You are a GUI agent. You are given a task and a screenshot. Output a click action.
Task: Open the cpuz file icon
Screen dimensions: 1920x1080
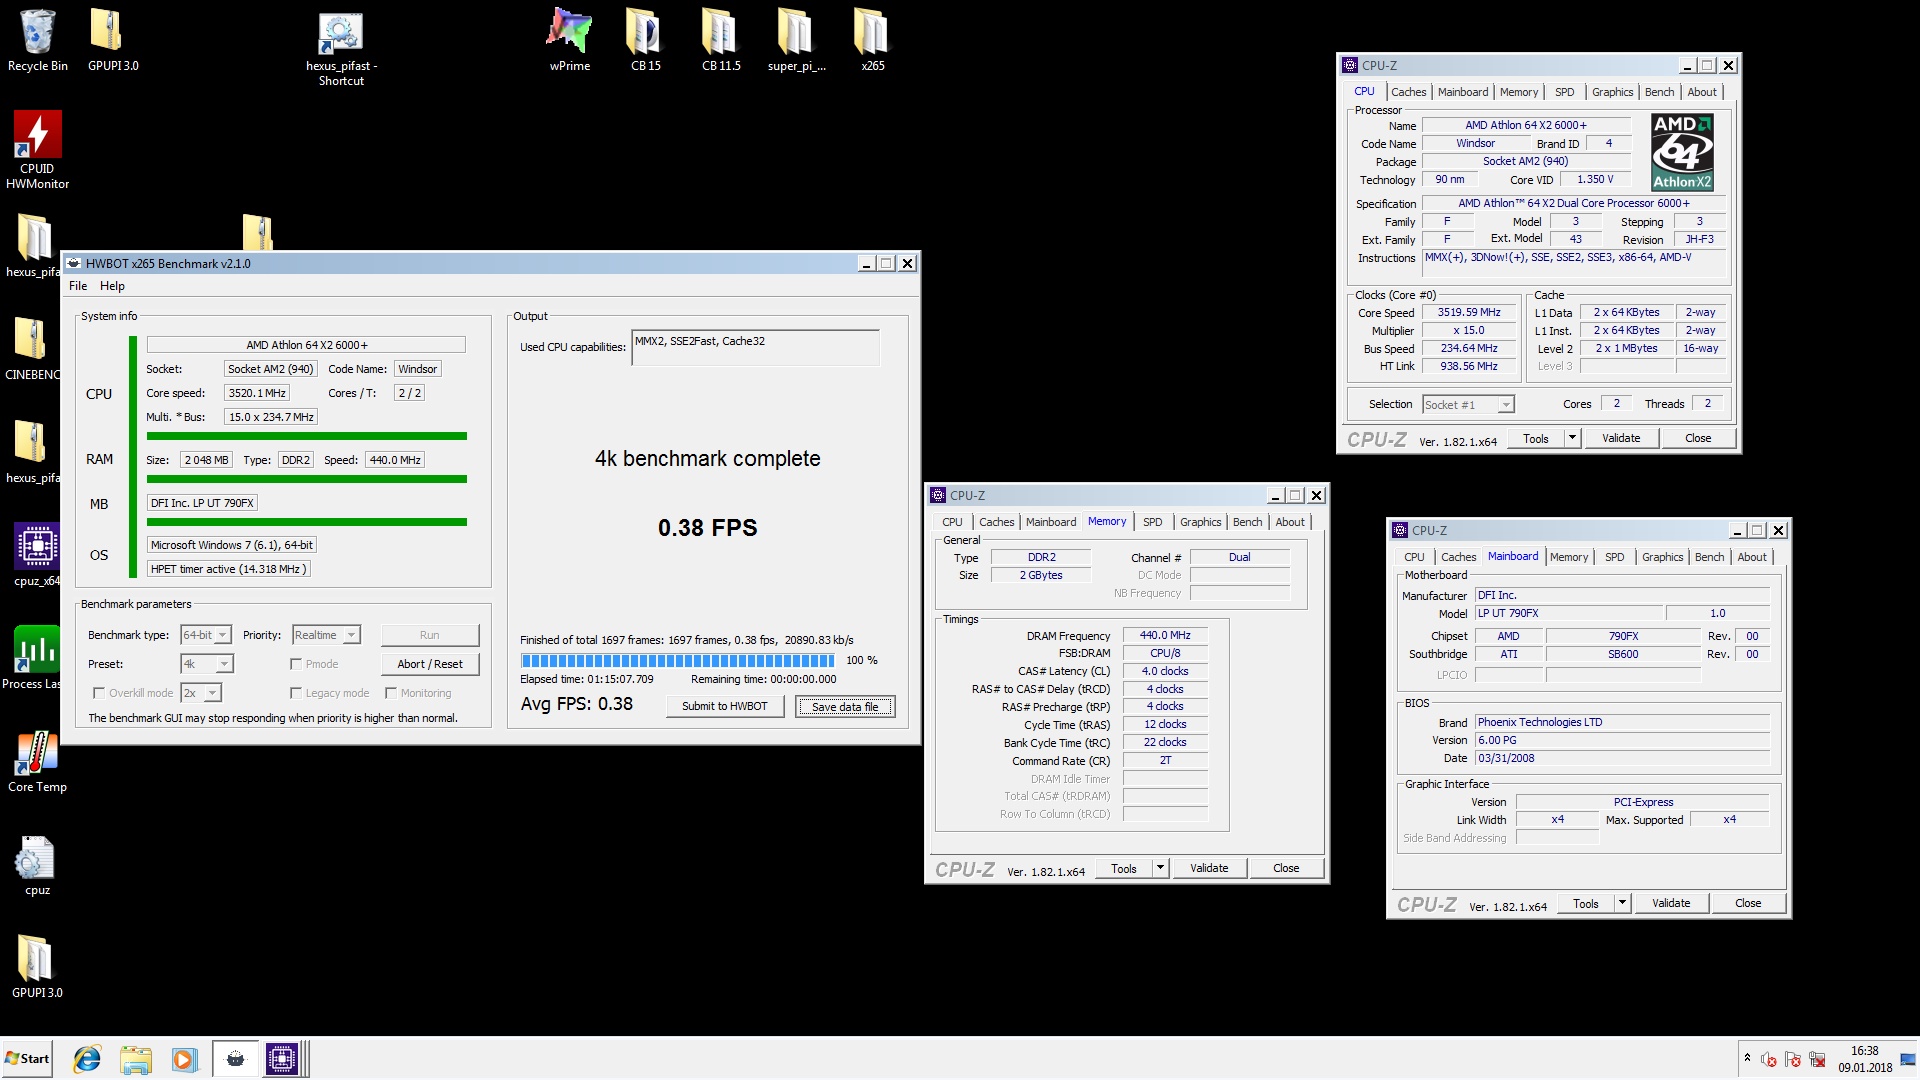[37, 865]
